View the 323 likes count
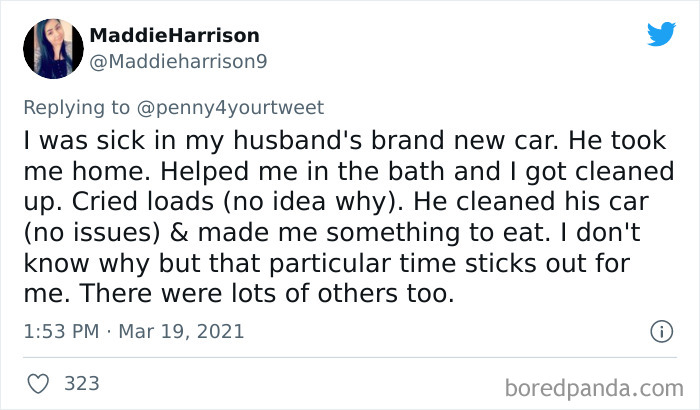Viewport: 700px width, 410px height. 81,383
